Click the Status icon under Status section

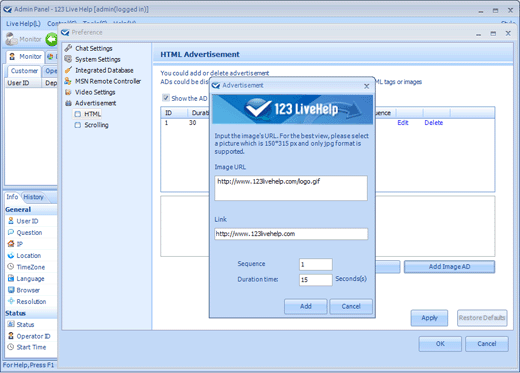tap(11, 324)
